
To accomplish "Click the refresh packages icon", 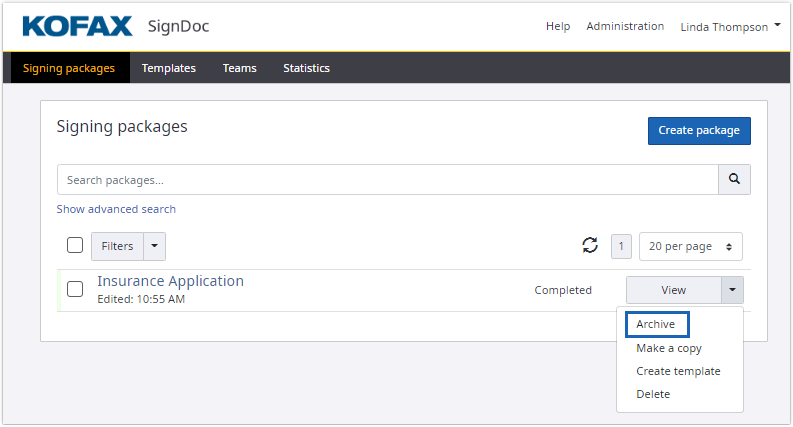I will pos(590,246).
